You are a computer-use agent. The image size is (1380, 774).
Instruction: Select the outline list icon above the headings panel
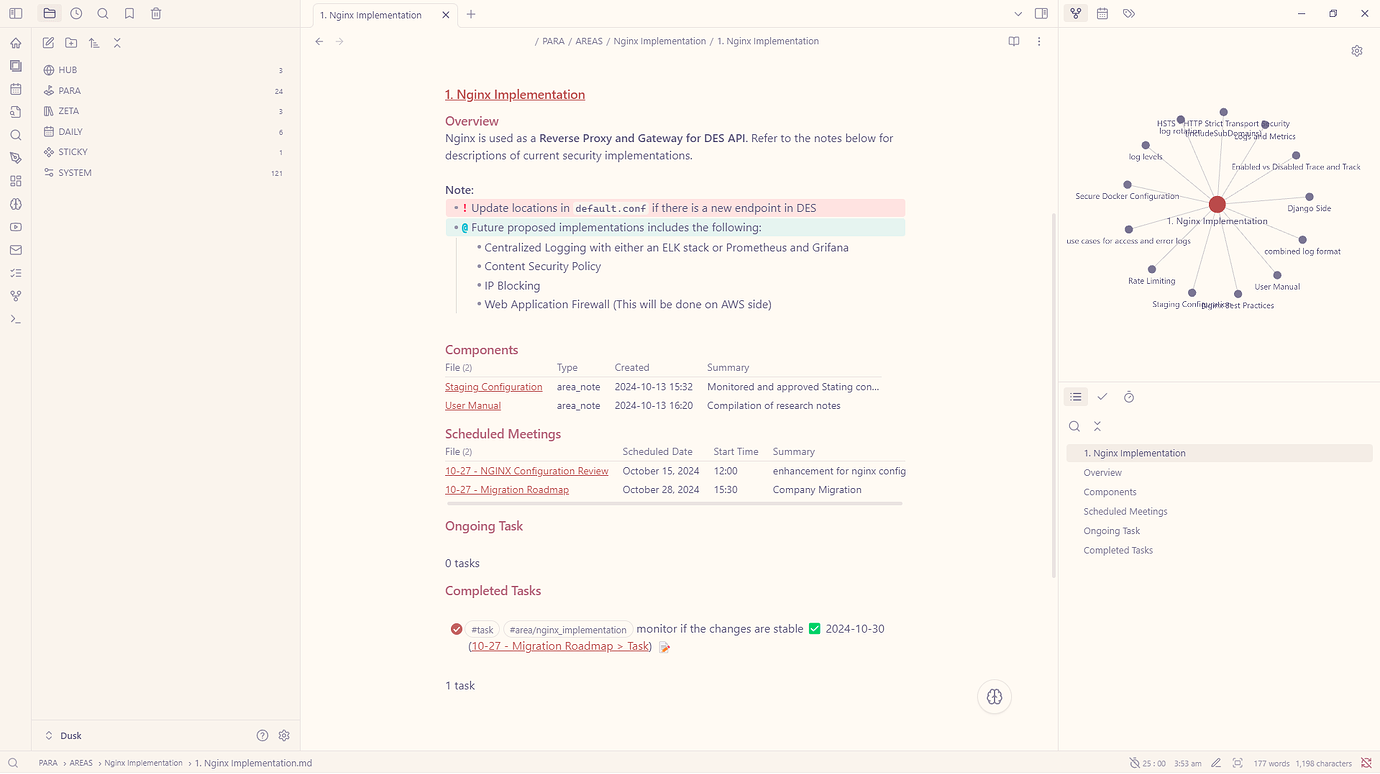[1075, 396]
